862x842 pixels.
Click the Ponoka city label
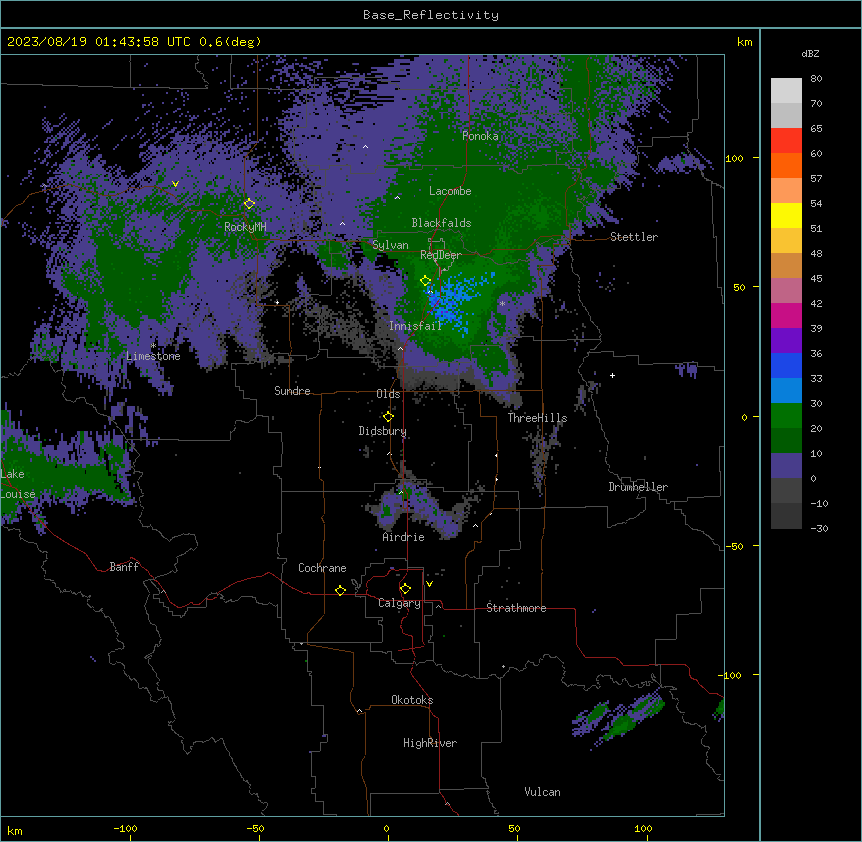480,136
